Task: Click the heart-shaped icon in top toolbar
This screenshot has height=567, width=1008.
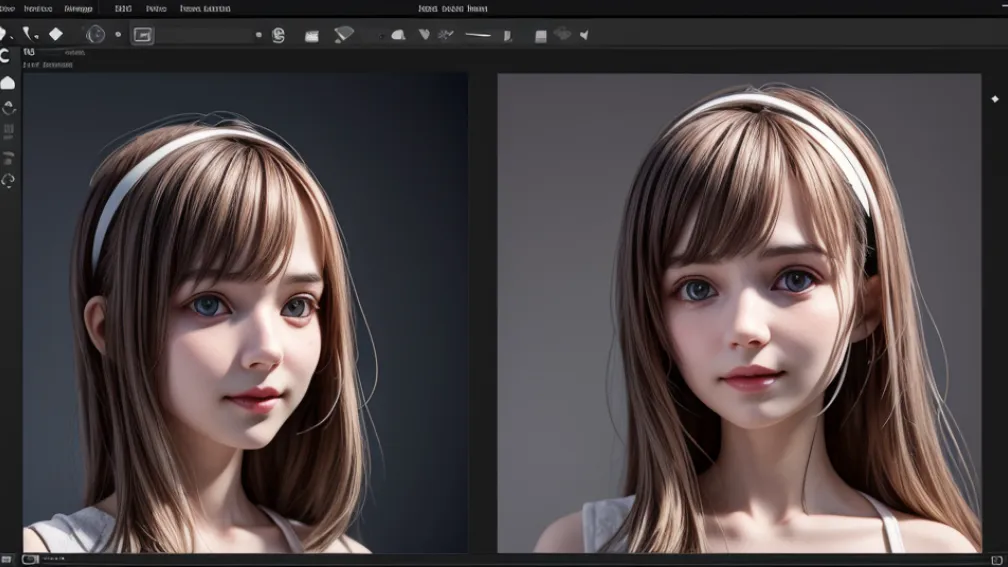Action: pyautogui.click(x=424, y=34)
